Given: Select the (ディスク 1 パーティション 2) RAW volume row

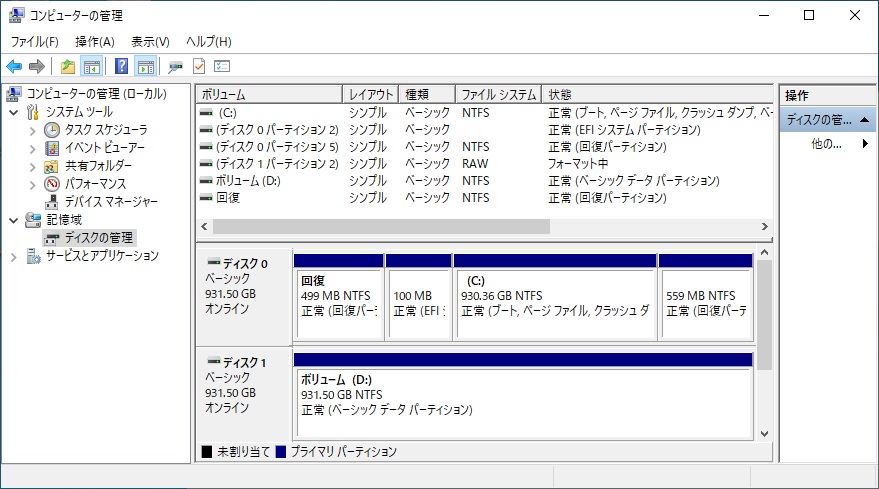Looking at the screenshot, I should (x=485, y=164).
